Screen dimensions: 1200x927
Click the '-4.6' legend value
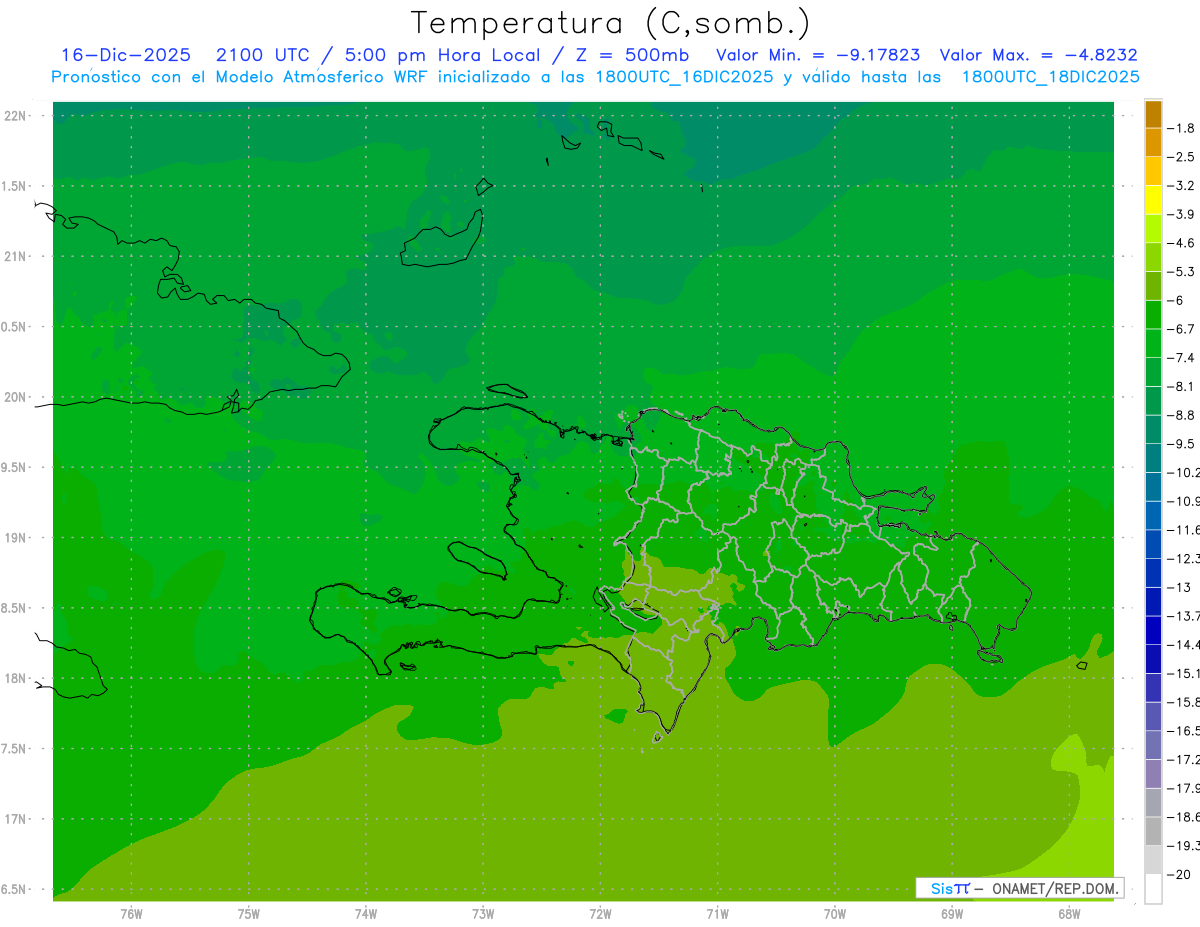pos(1181,243)
